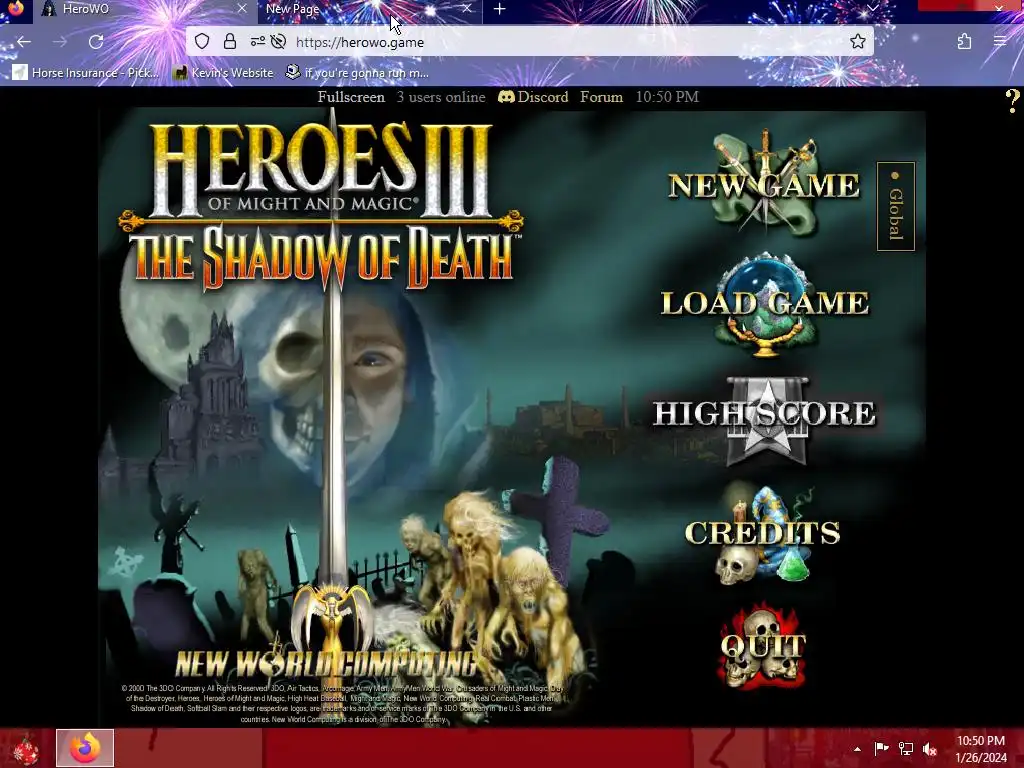Click the muted volume tray icon
This screenshot has height=768, width=1024.
point(930,749)
